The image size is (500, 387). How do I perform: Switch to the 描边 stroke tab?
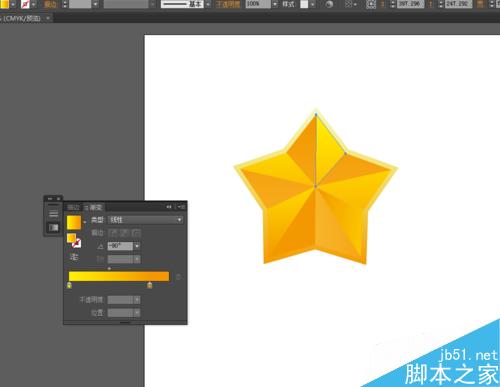(x=73, y=207)
